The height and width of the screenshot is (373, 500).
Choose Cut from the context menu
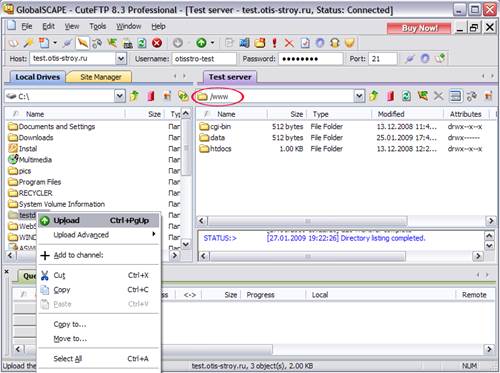click(99, 275)
